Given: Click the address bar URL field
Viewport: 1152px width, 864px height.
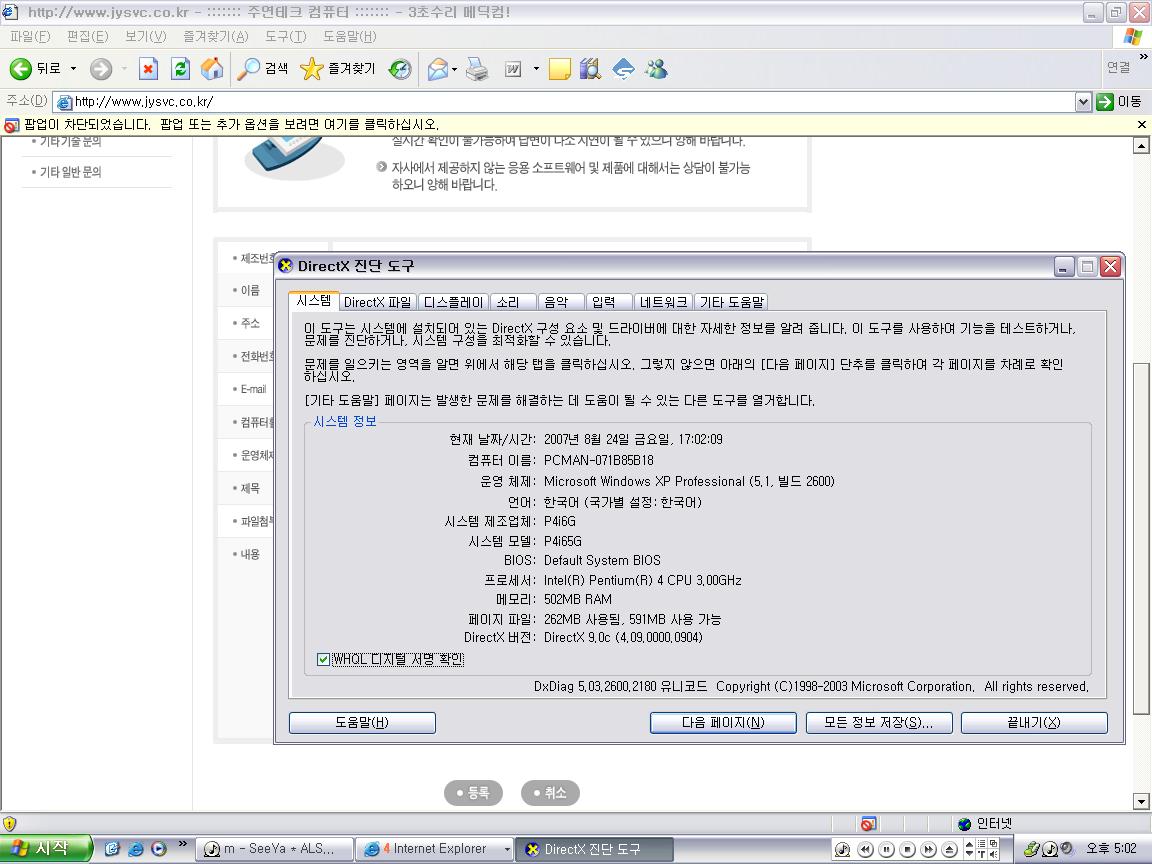Looking at the screenshot, I should coord(564,102).
